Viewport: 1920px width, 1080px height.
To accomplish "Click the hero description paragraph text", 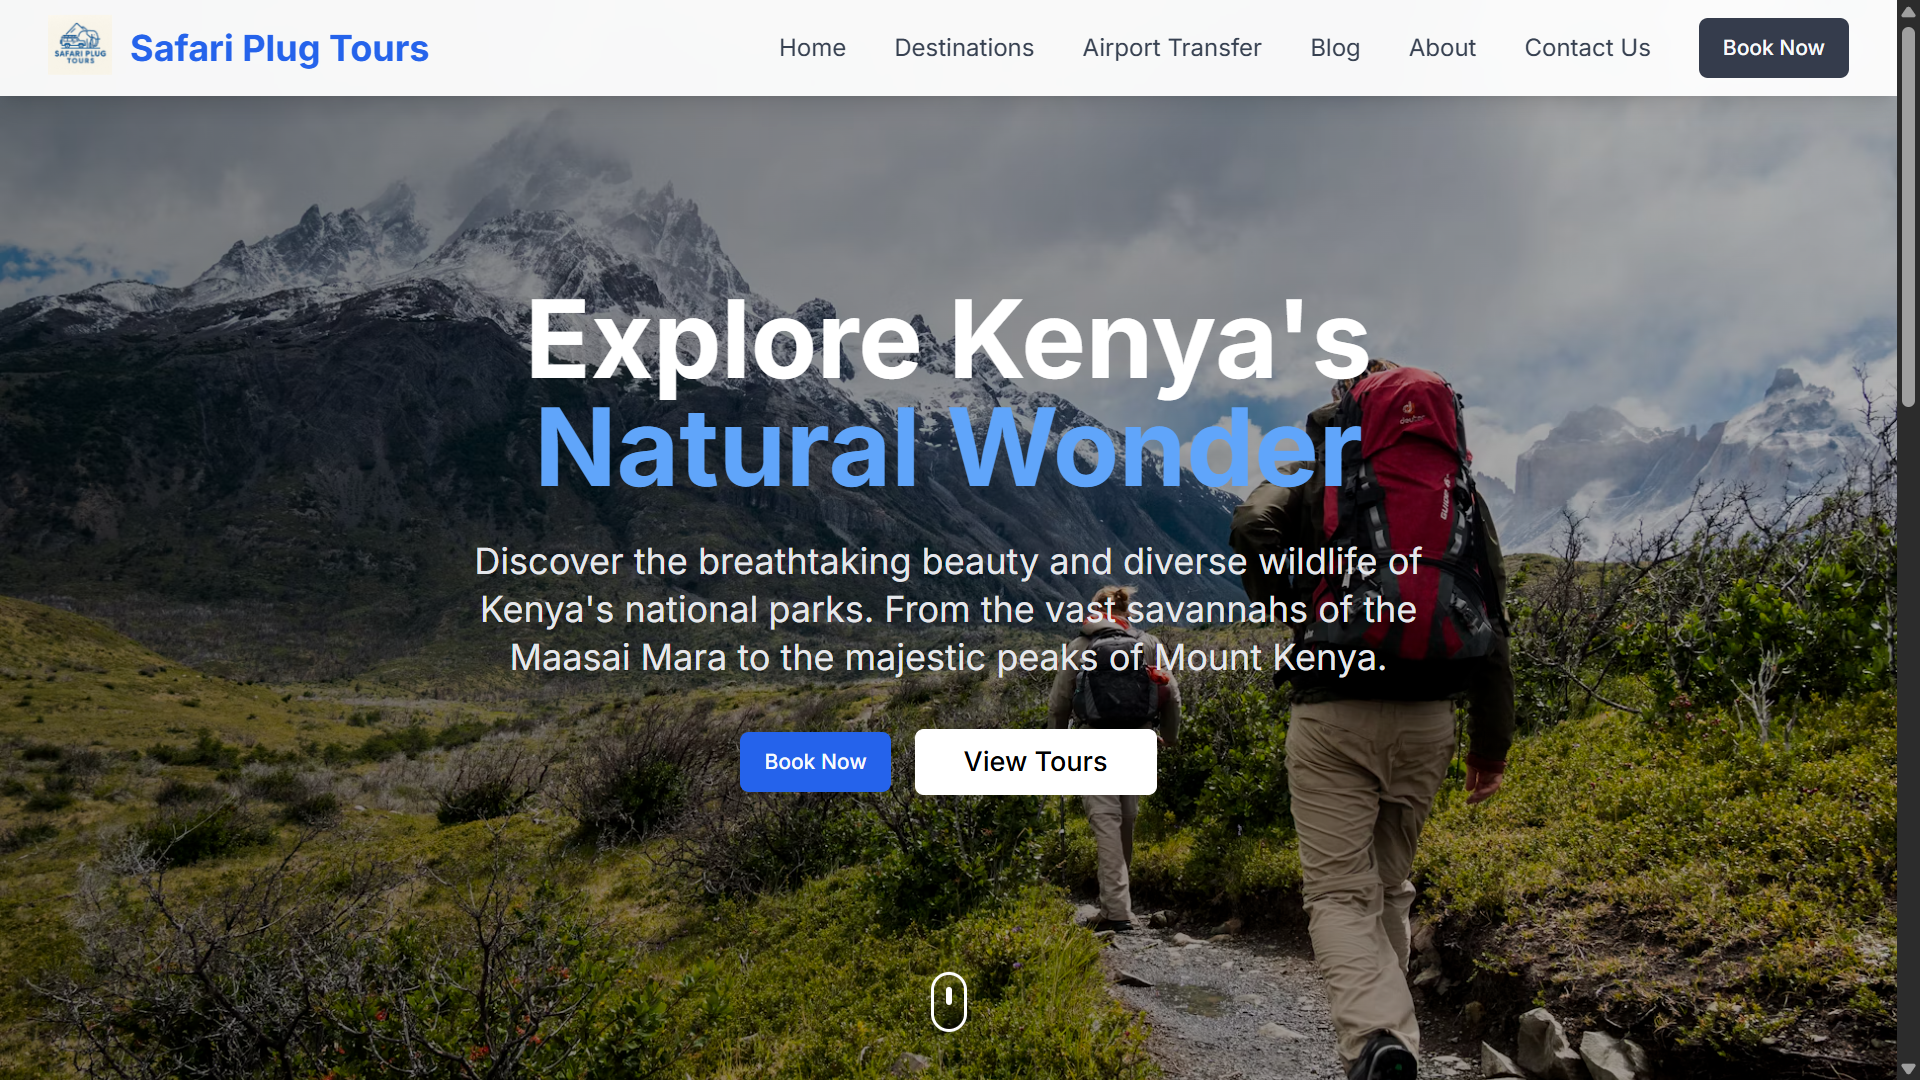I will (948, 609).
